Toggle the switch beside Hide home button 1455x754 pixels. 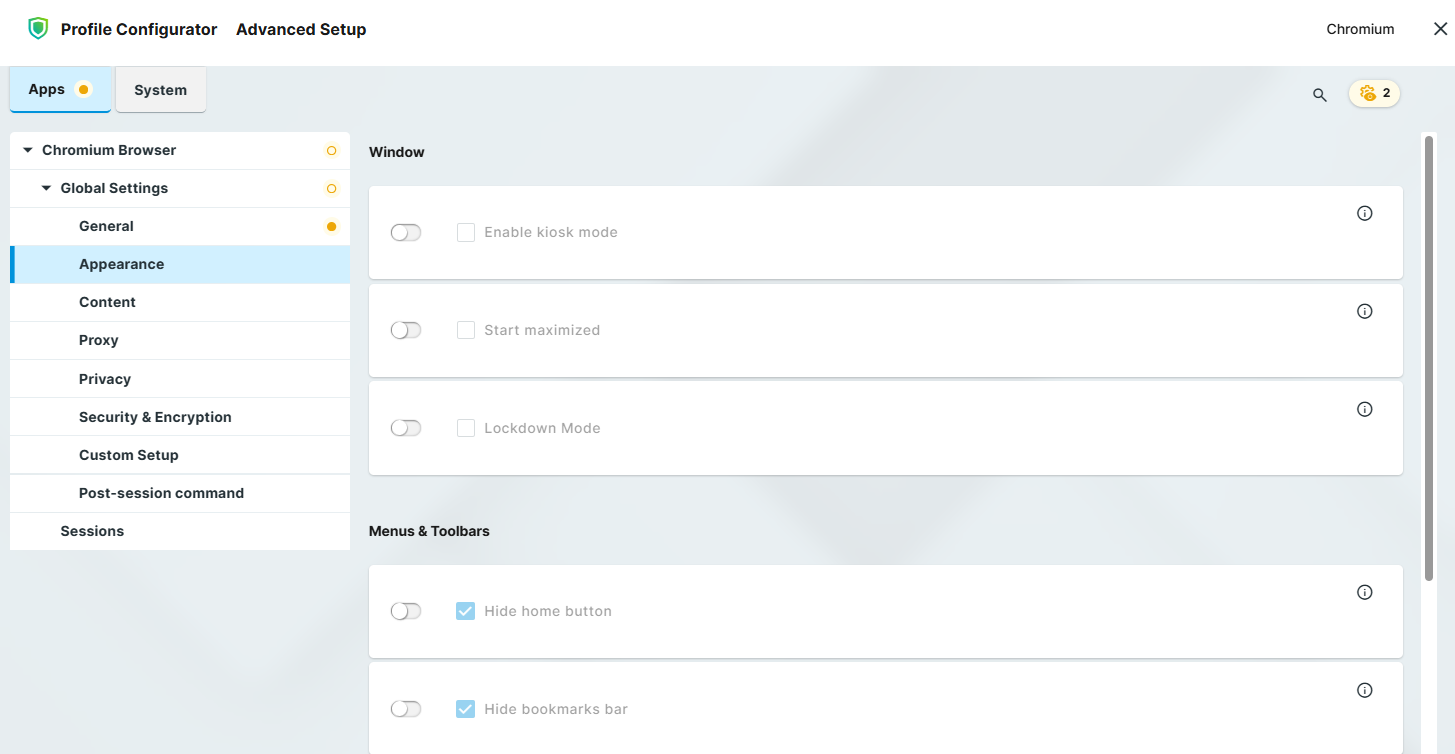406,611
